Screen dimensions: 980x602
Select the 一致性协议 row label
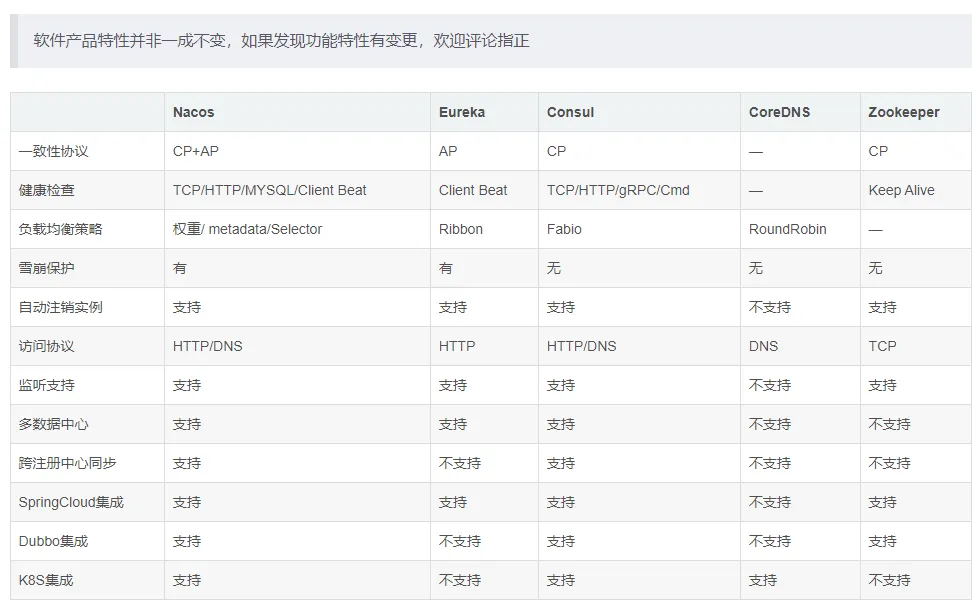(54, 151)
